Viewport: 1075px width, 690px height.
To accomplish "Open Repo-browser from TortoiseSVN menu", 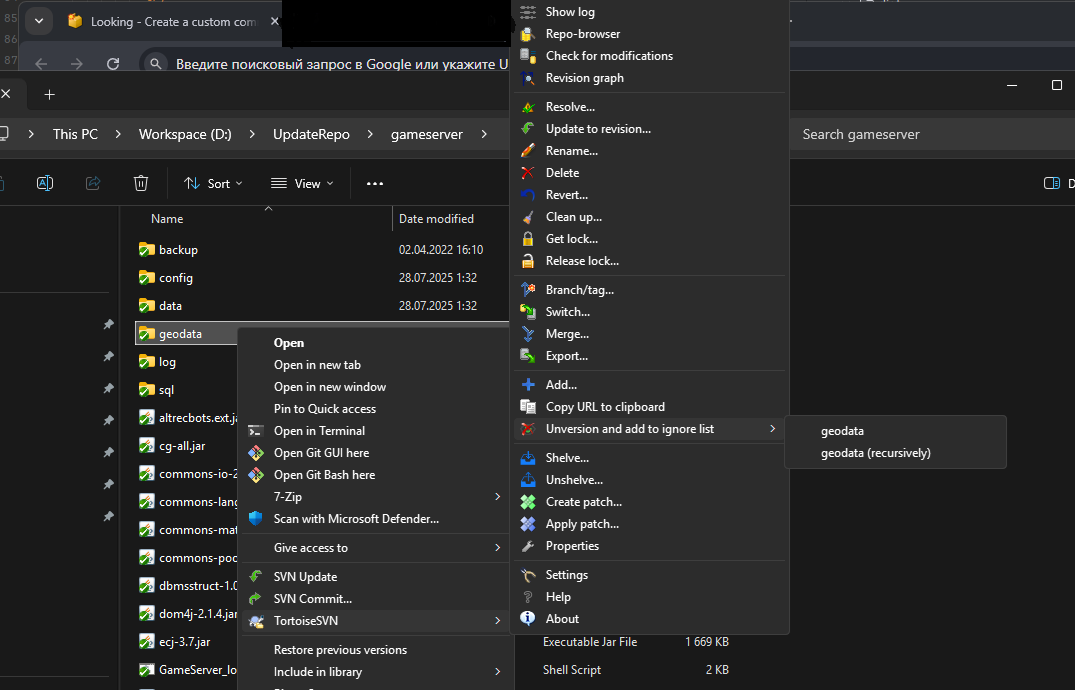I will (x=583, y=34).
